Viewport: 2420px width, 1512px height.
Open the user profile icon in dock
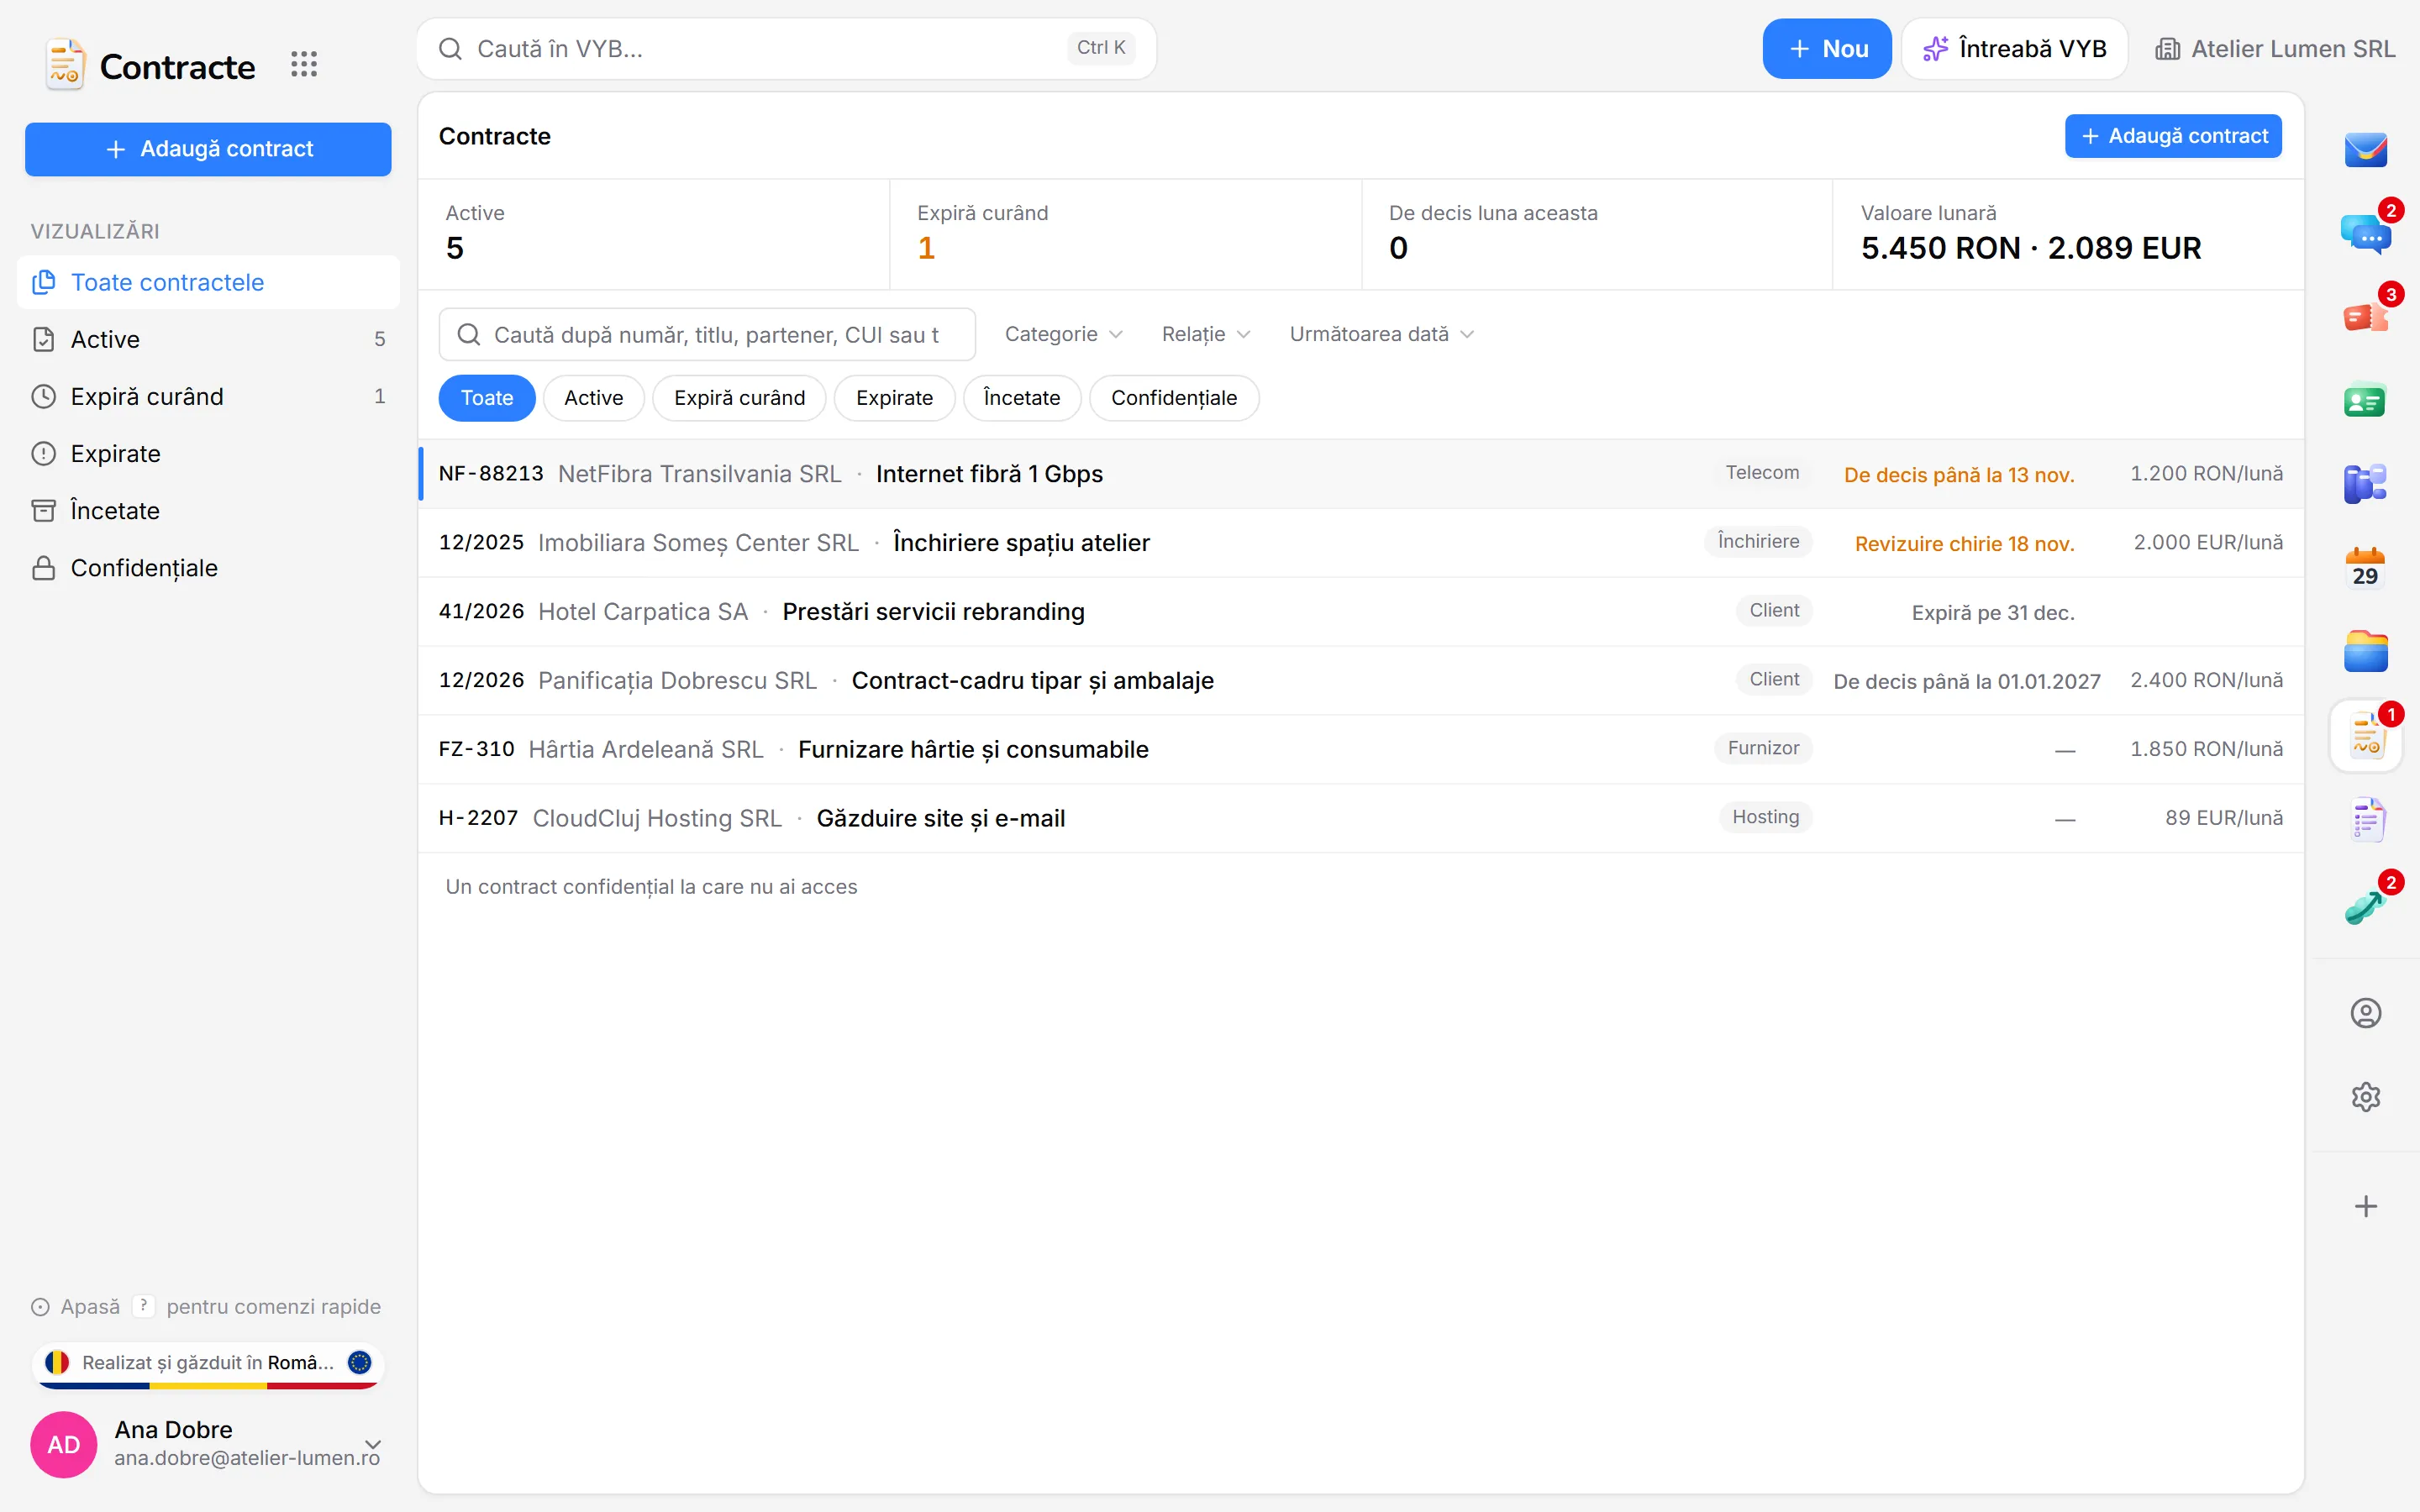(x=2365, y=1013)
